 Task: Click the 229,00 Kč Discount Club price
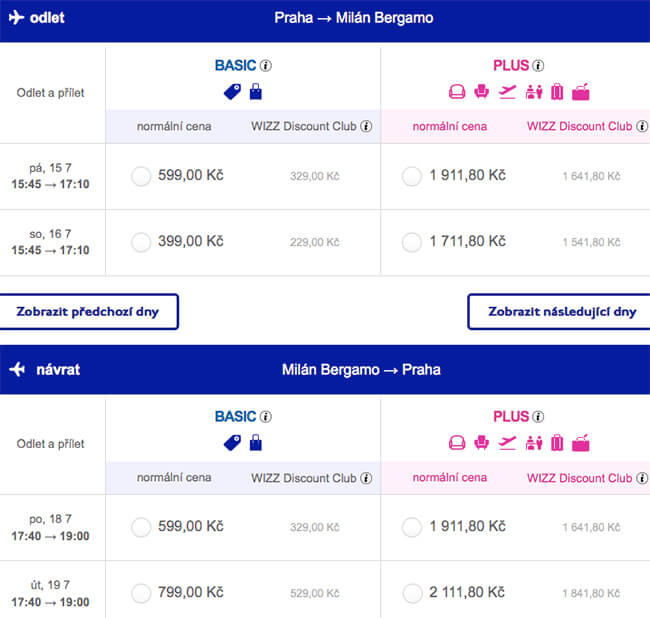315,242
